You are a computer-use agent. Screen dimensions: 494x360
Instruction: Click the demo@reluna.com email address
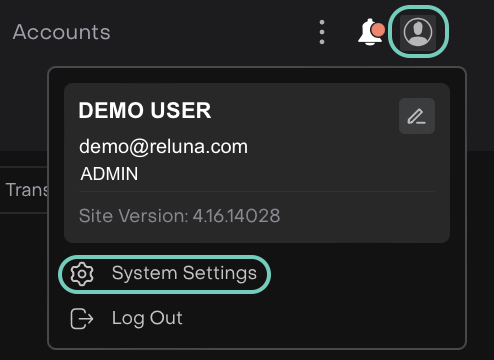[163, 147]
